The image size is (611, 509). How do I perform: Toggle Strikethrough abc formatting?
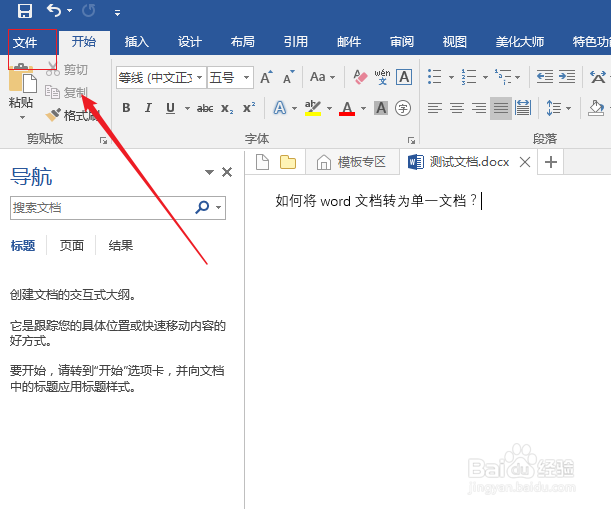[205, 108]
